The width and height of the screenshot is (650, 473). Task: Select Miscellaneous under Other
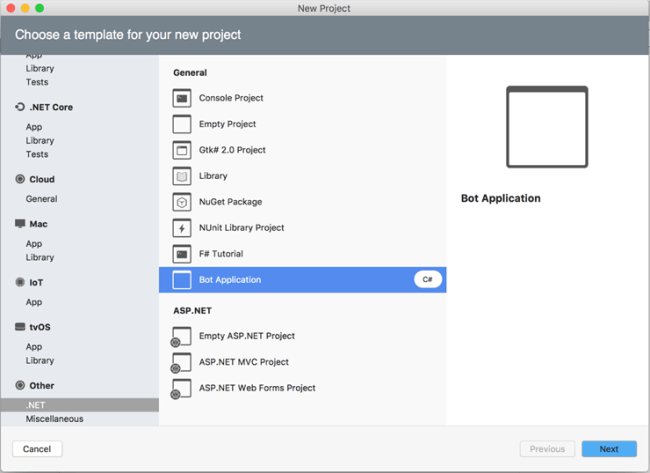(x=54, y=419)
